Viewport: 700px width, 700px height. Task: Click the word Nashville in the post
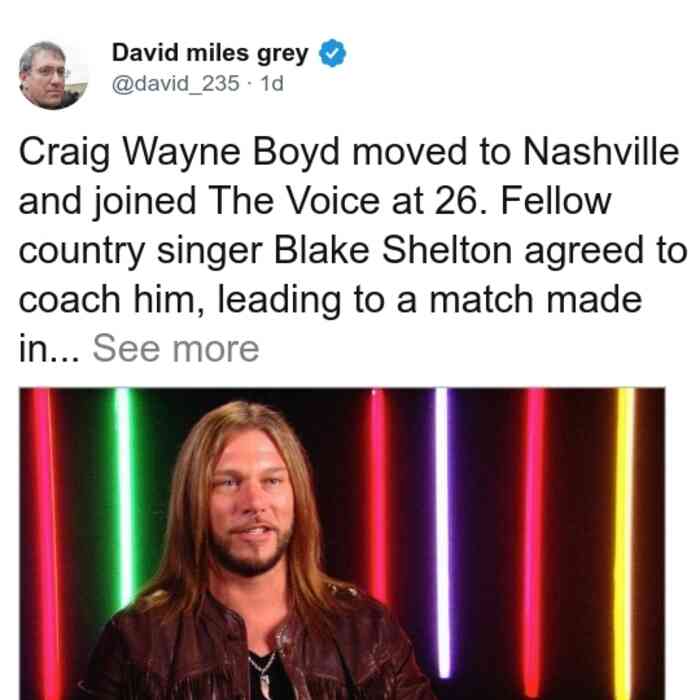(601, 151)
